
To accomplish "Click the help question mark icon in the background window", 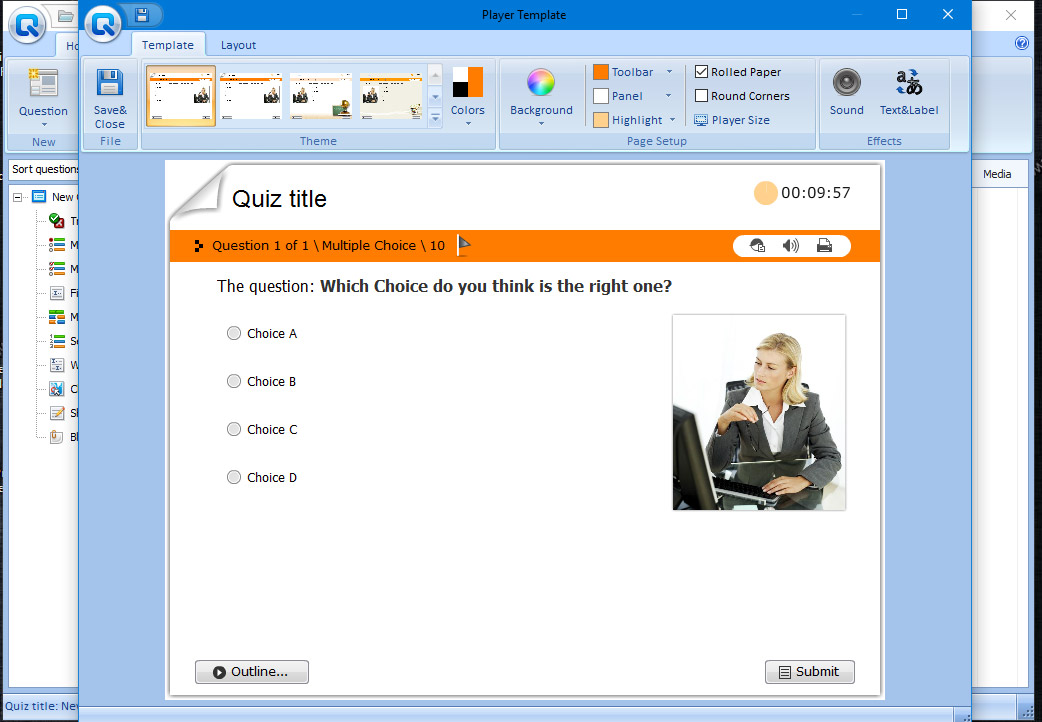I will click(1021, 43).
